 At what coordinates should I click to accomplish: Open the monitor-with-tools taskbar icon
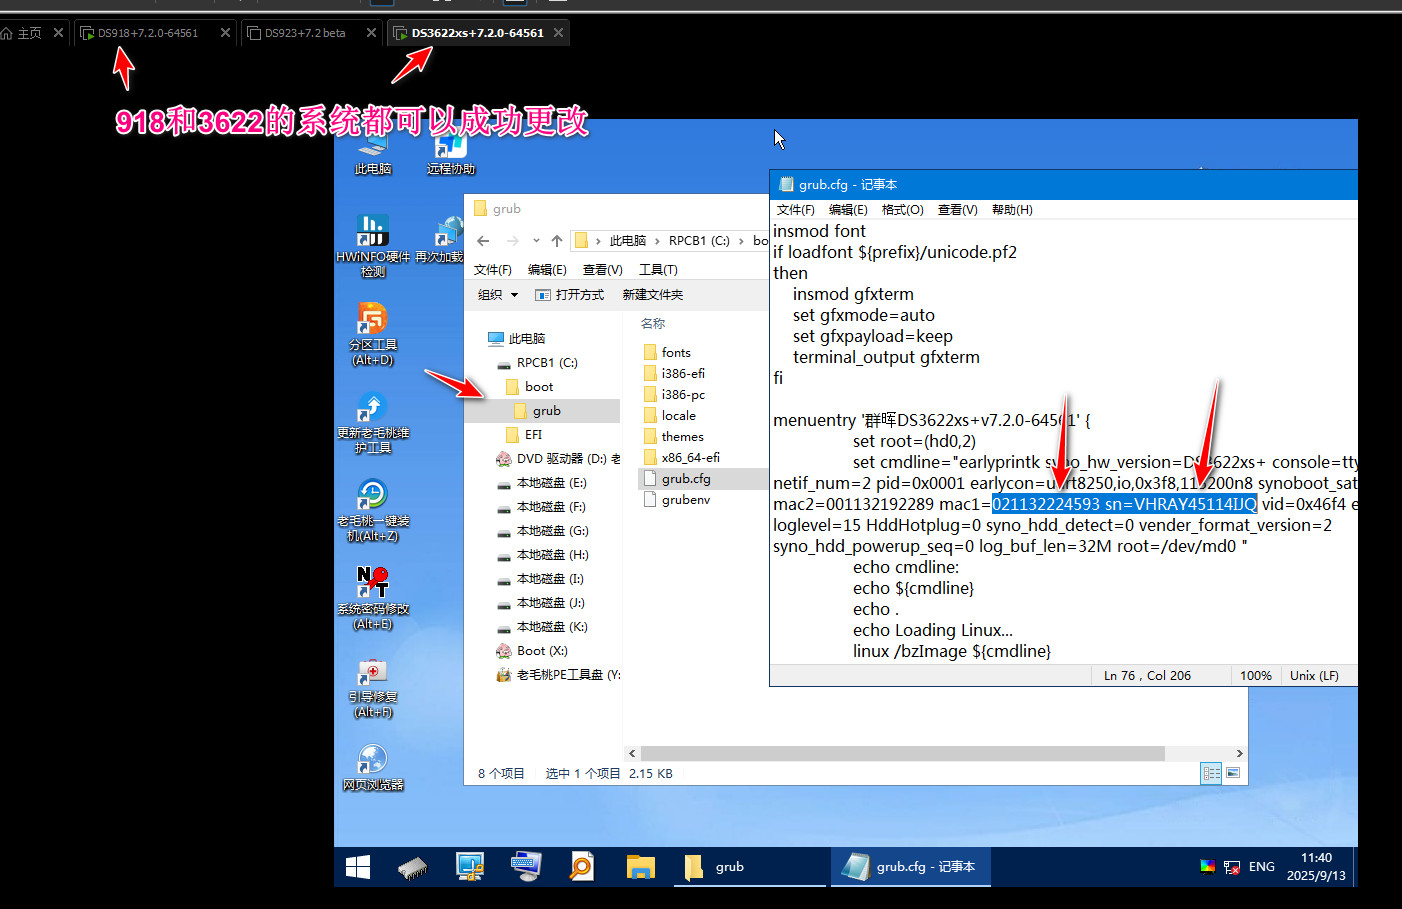[469, 867]
